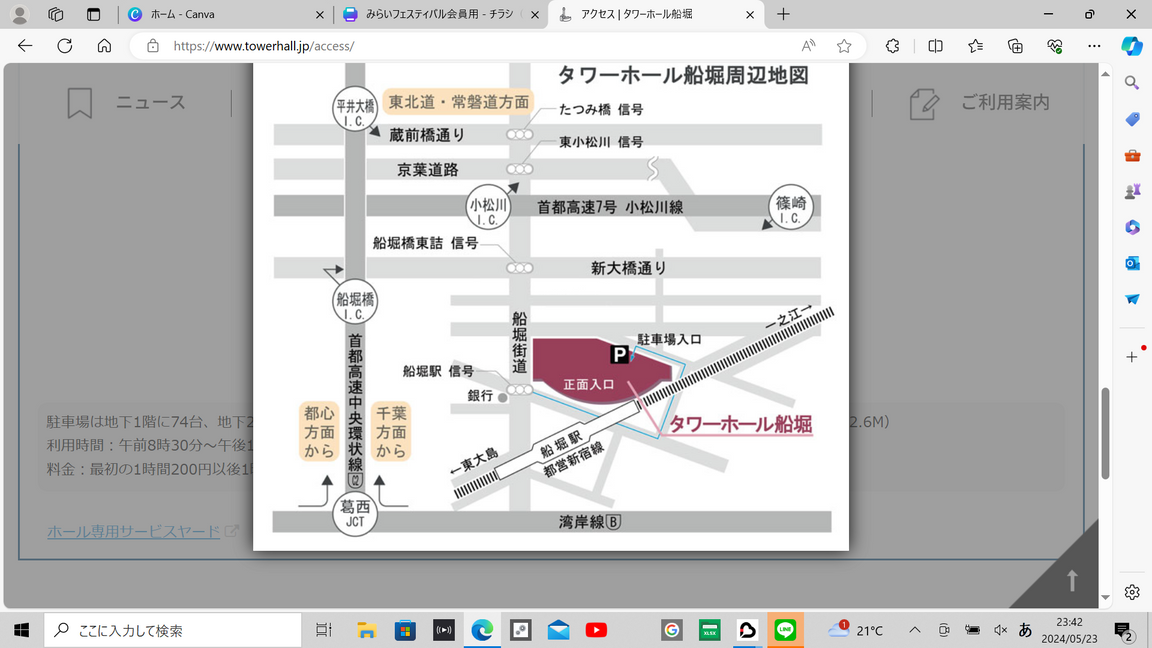Open Task View on the taskbar
The width and height of the screenshot is (1152, 648).
[323, 630]
